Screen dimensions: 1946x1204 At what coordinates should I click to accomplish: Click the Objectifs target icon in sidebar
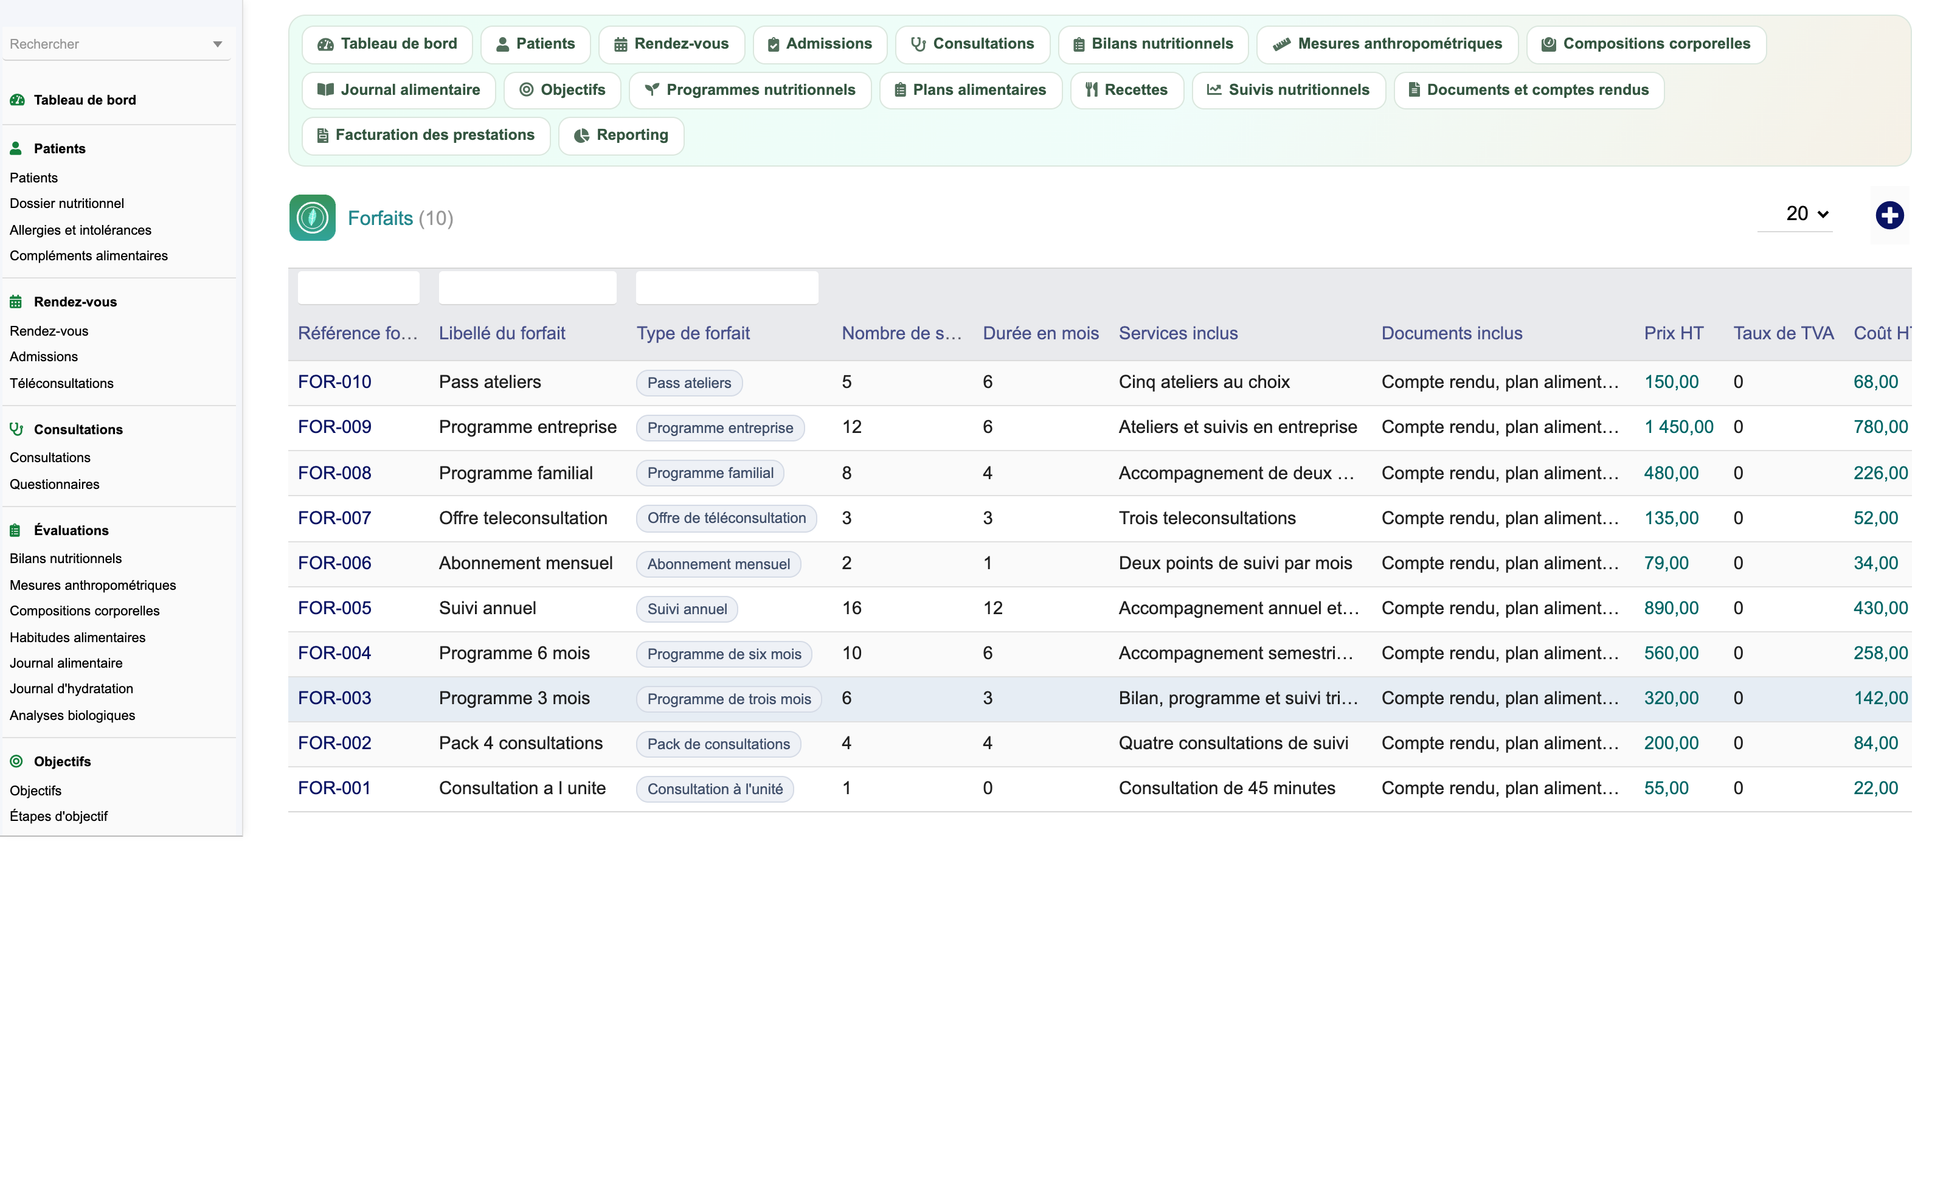click(x=16, y=761)
